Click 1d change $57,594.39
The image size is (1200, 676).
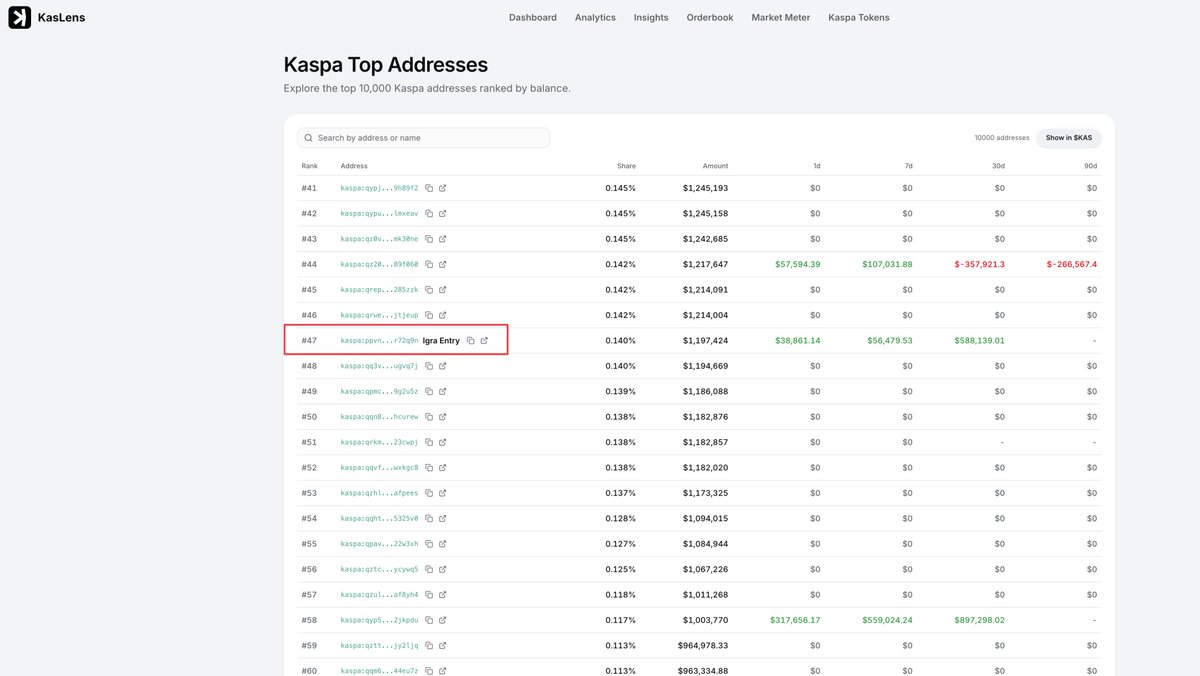coord(798,264)
